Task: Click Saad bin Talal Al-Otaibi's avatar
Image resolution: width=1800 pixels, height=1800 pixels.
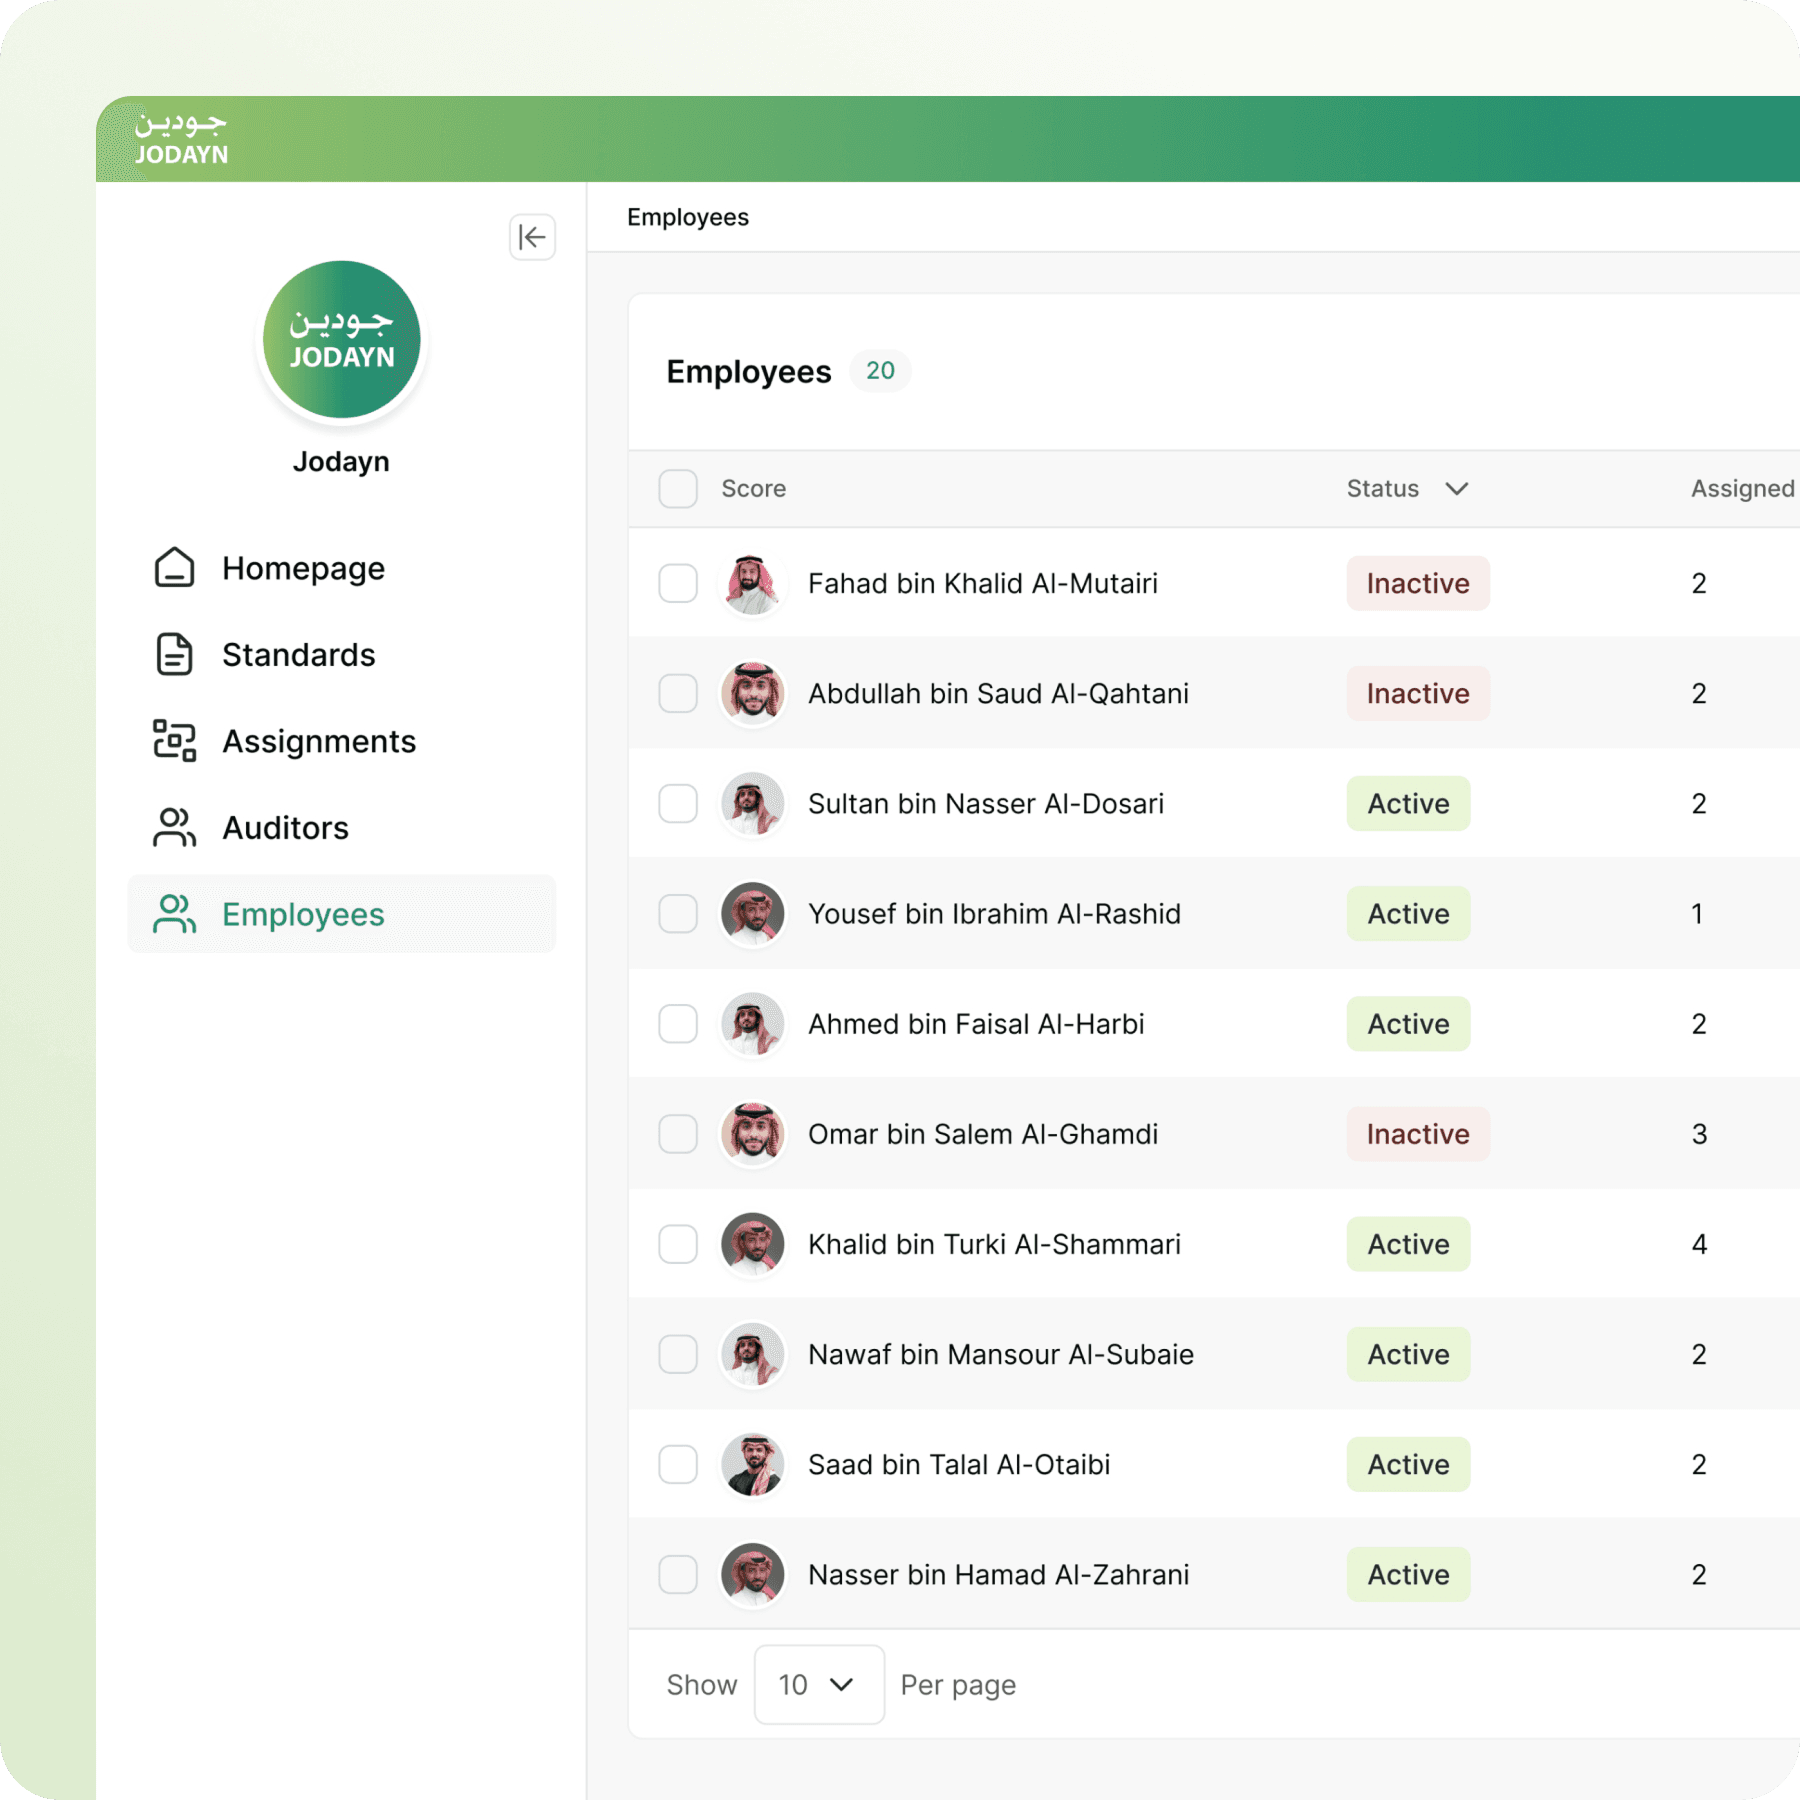Action: point(752,1465)
